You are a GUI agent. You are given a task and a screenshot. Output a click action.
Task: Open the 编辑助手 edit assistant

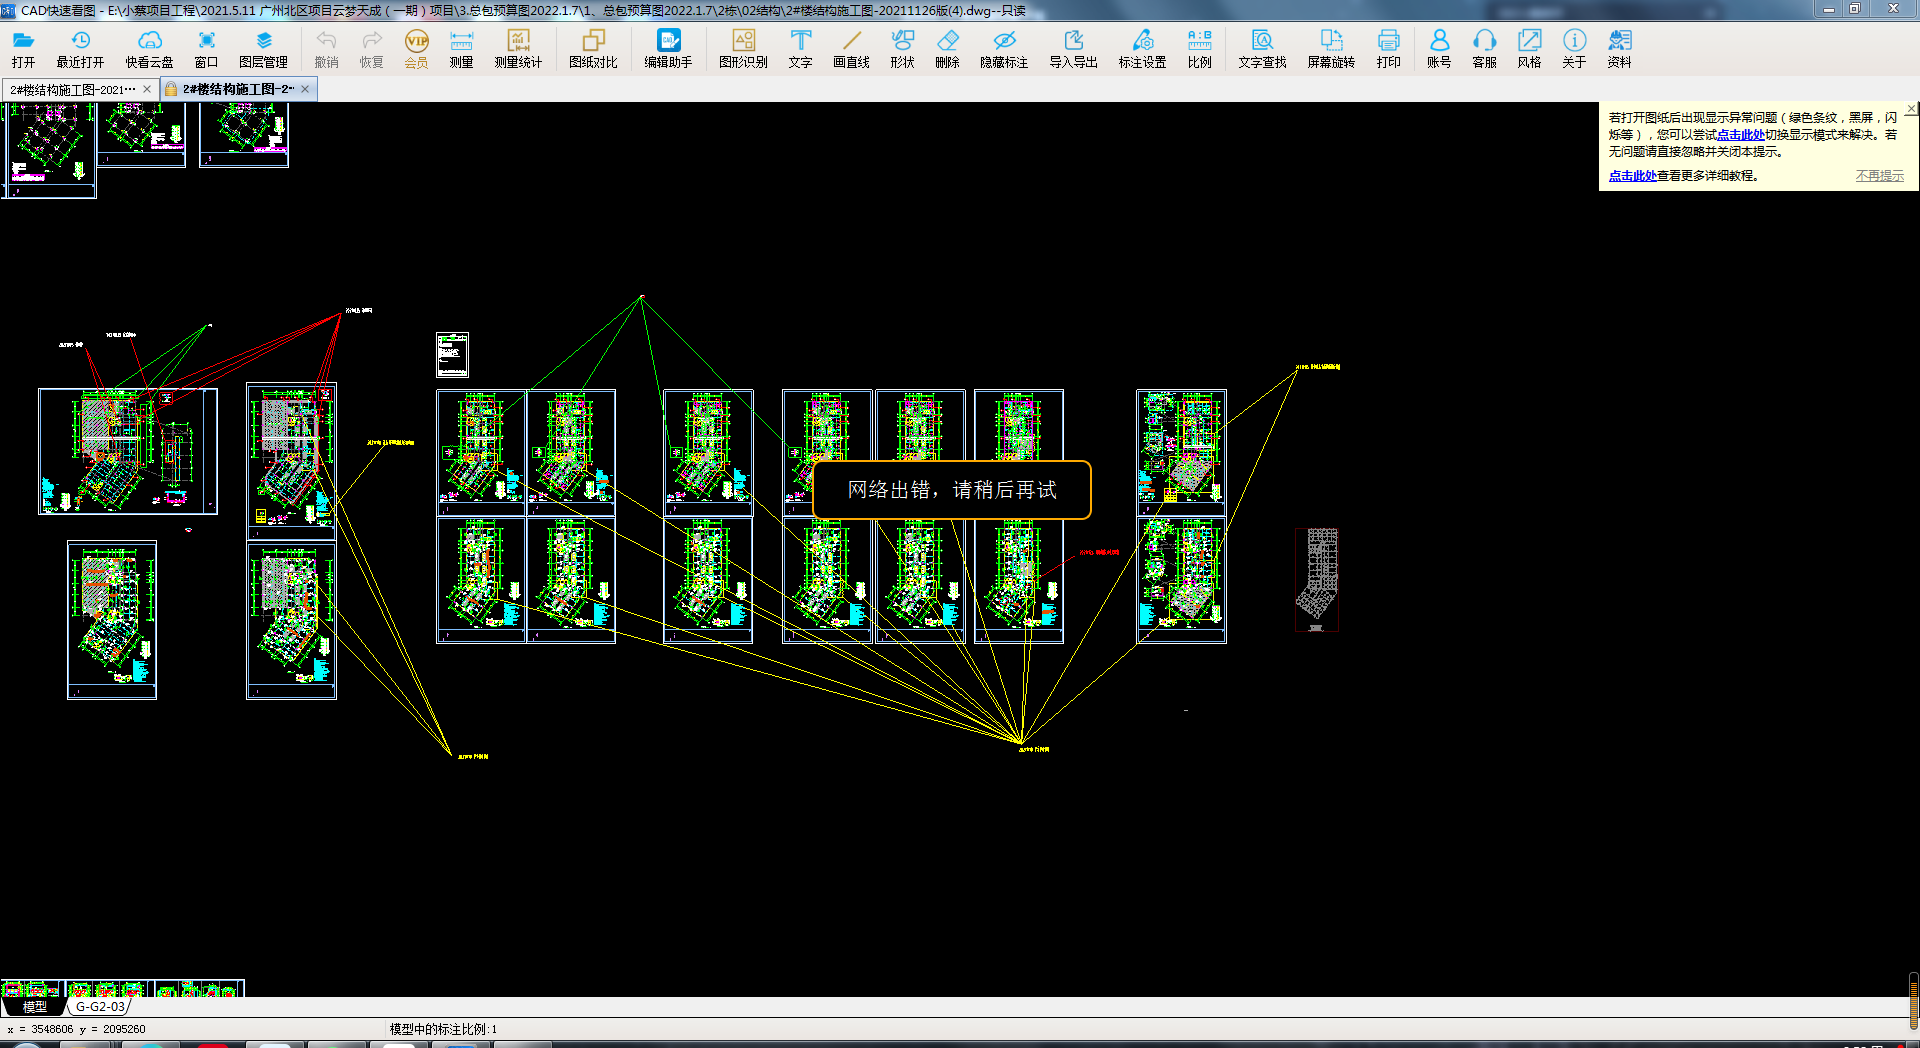(x=668, y=48)
